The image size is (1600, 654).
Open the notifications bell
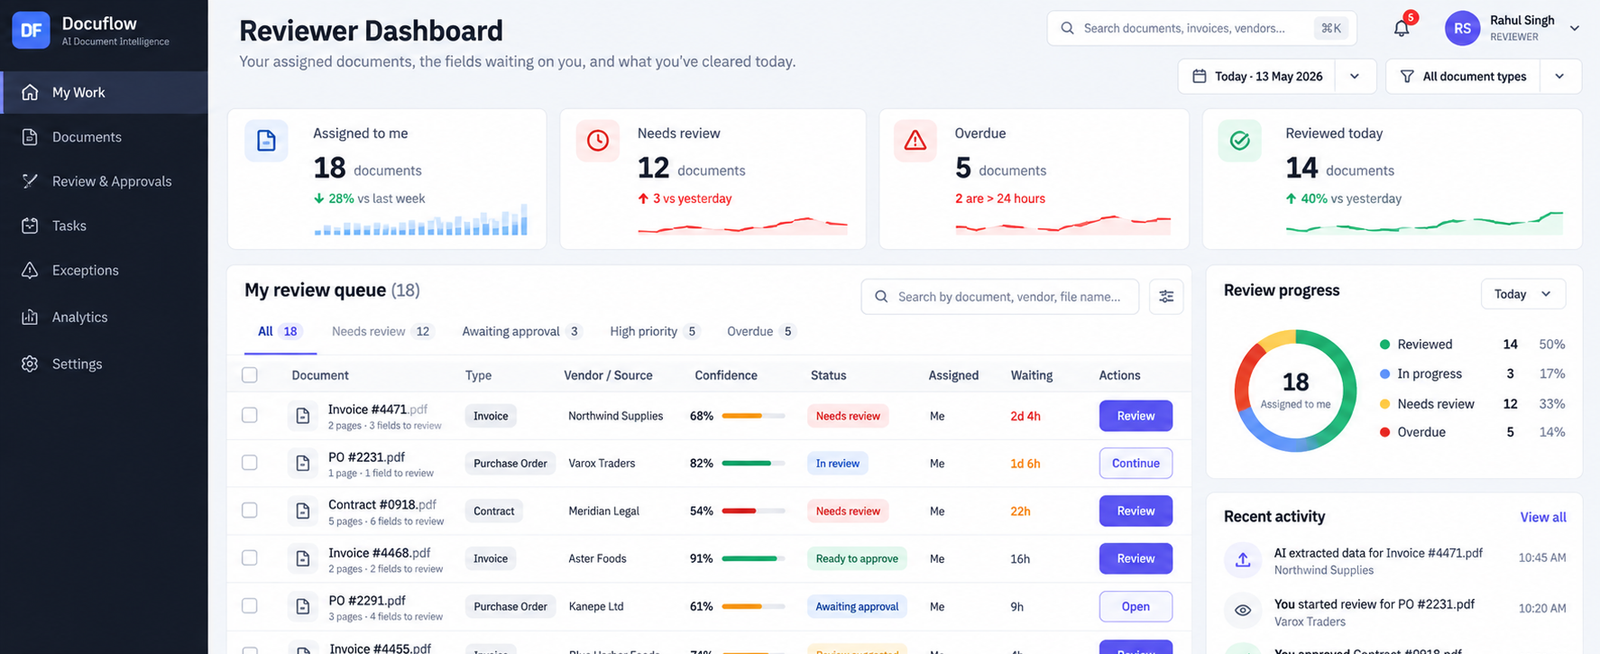click(1402, 28)
